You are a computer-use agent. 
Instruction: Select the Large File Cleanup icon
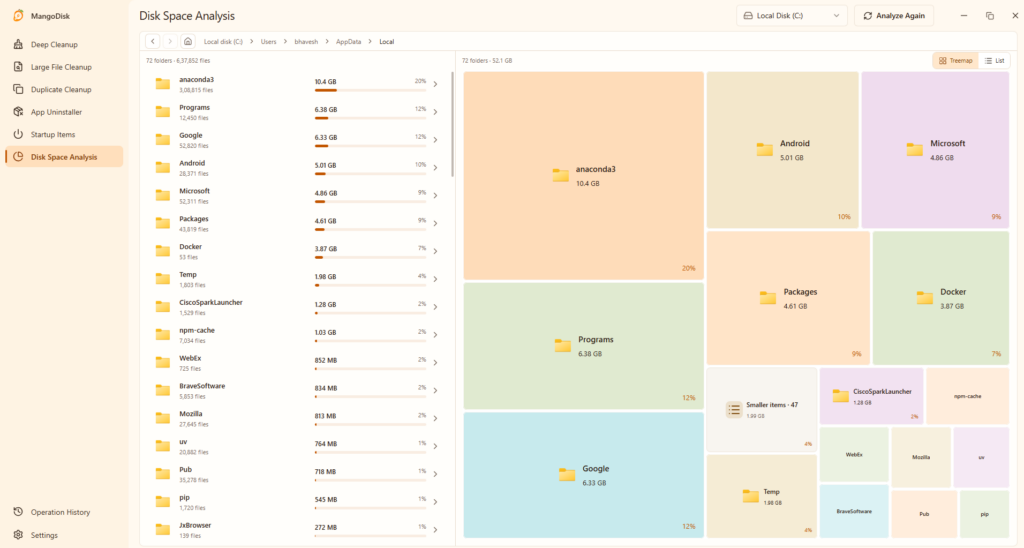(x=18, y=67)
